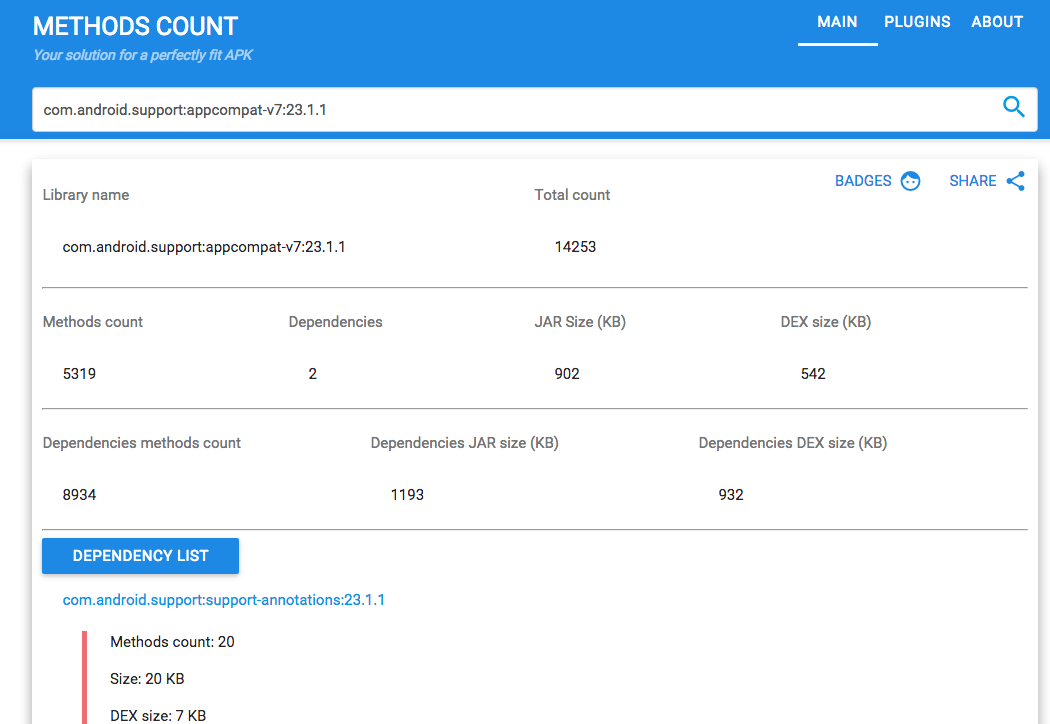Open the support-annotations:23.1.1 dependency link
1050x724 pixels.
pos(224,600)
